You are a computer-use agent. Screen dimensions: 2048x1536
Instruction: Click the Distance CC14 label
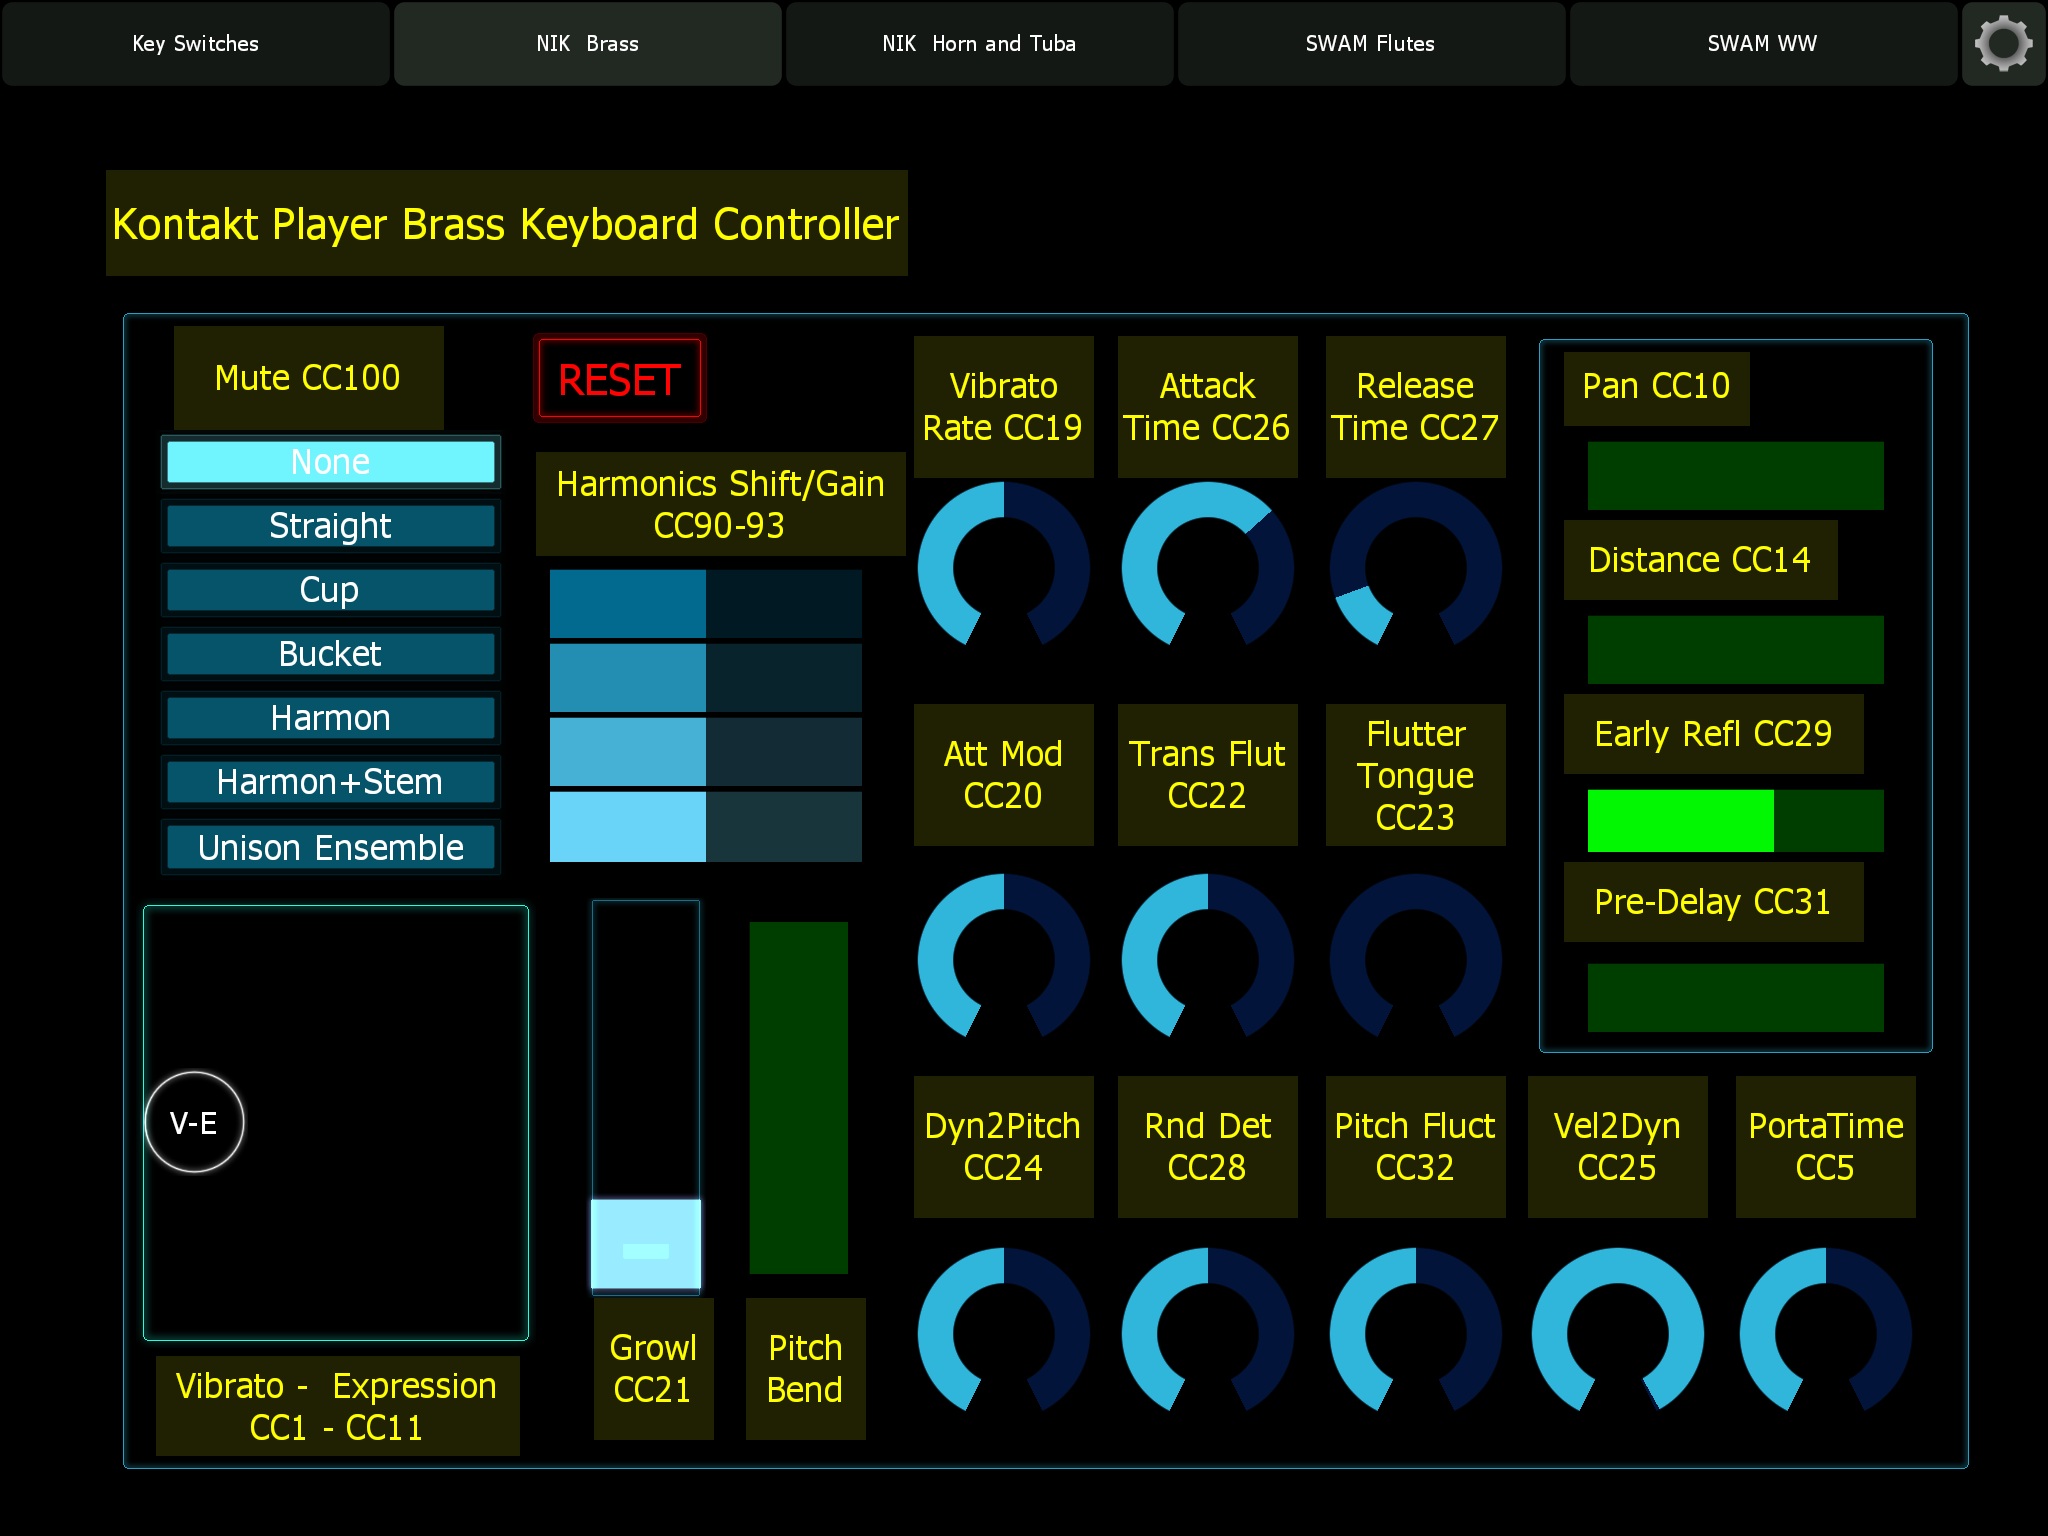(1701, 560)
